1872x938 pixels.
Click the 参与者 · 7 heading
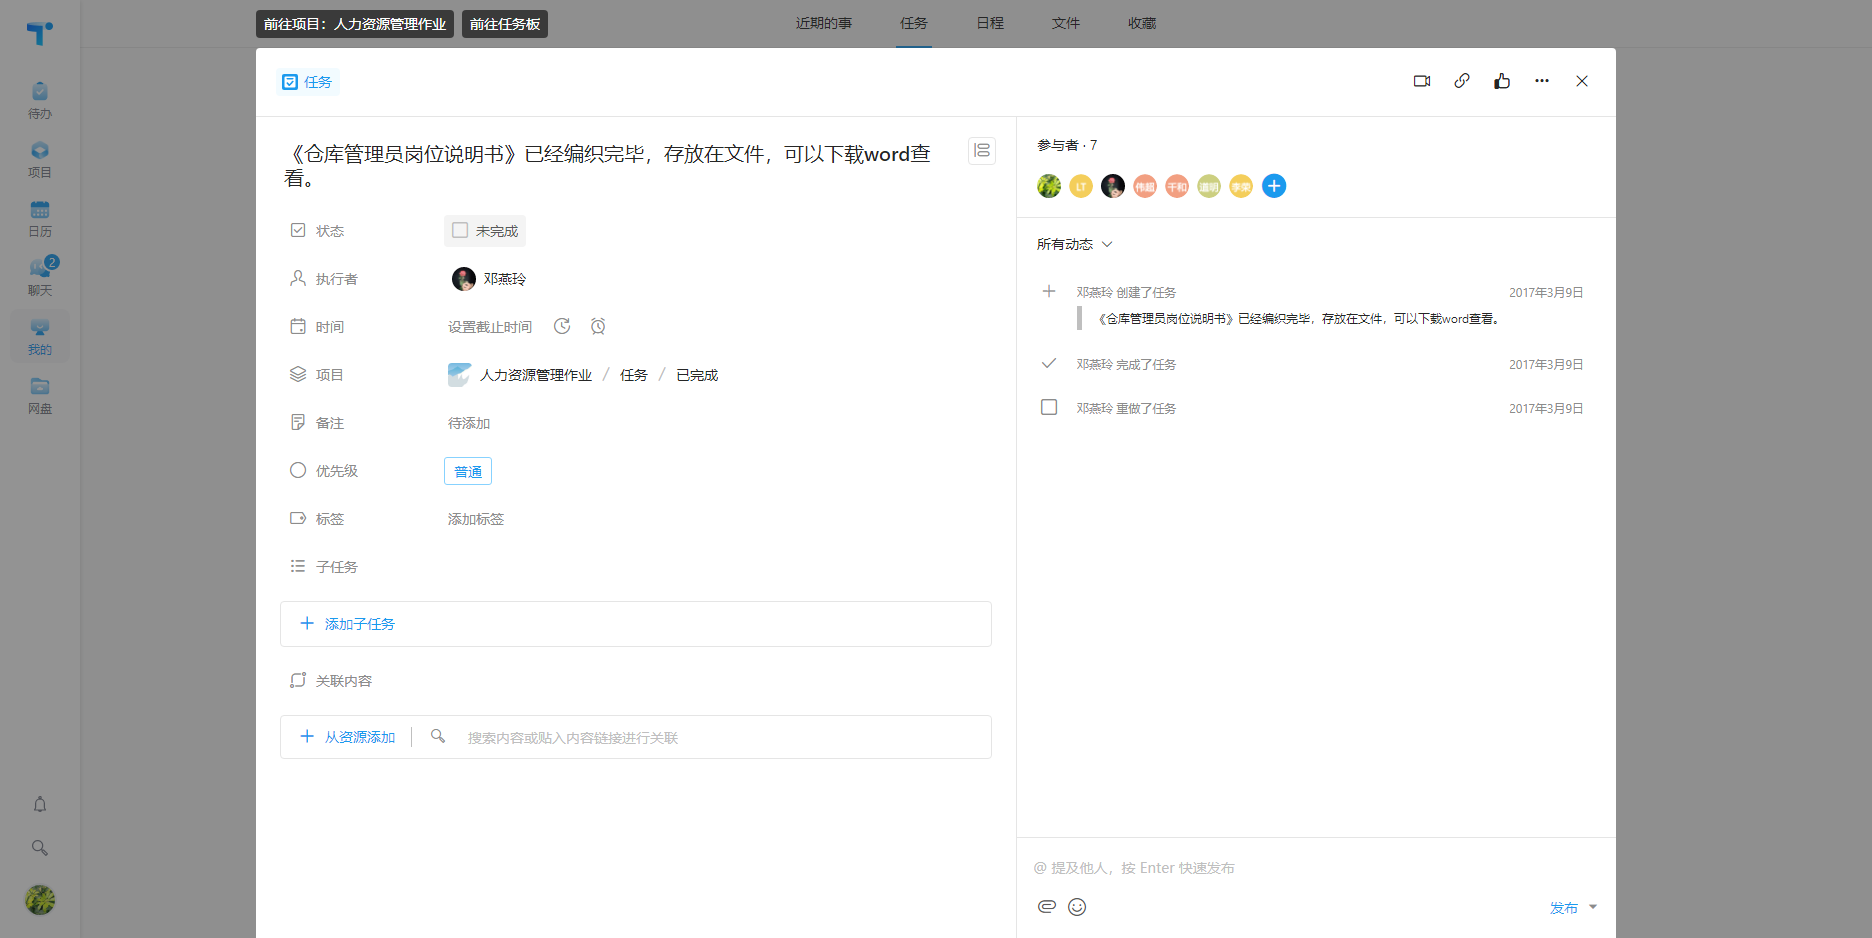click(x=1067, y=145)
